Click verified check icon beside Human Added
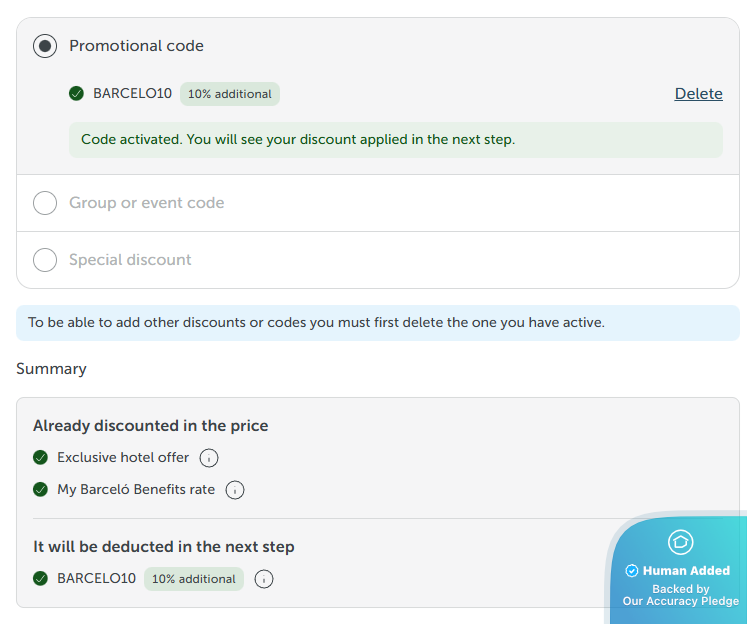This screenshot has height=624, width=747. (632, 571)
